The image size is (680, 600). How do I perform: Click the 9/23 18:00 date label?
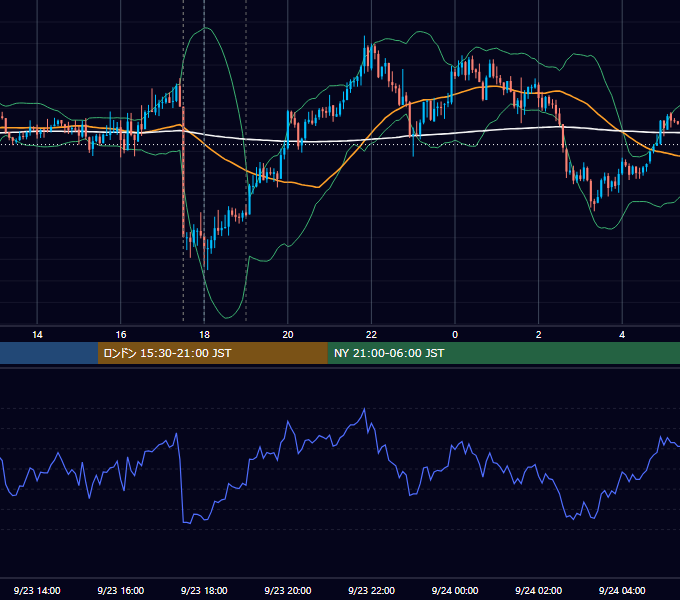coord(204,590)
